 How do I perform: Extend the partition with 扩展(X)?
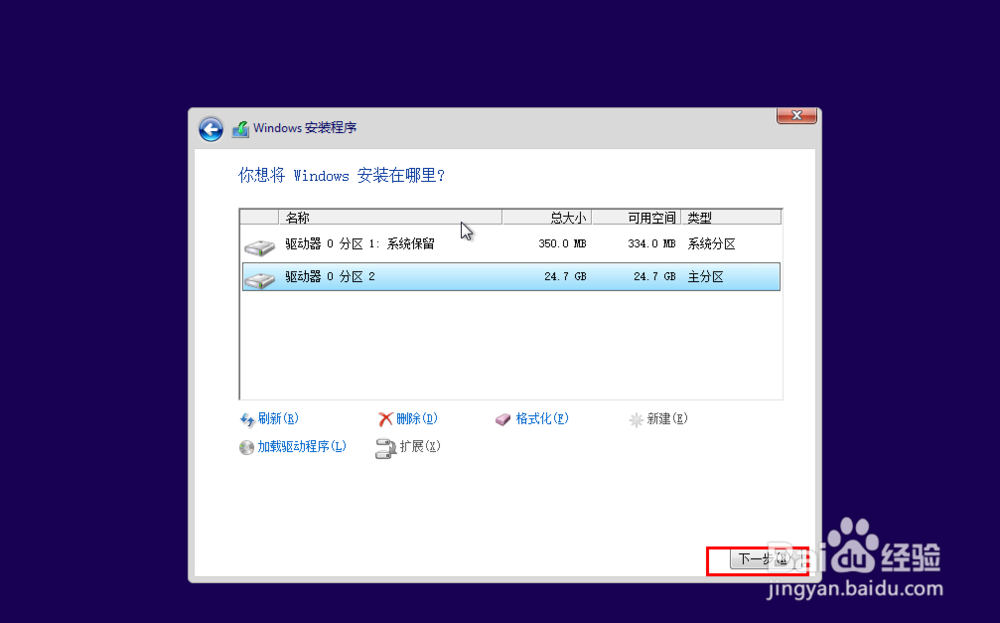tap(420, 446)
